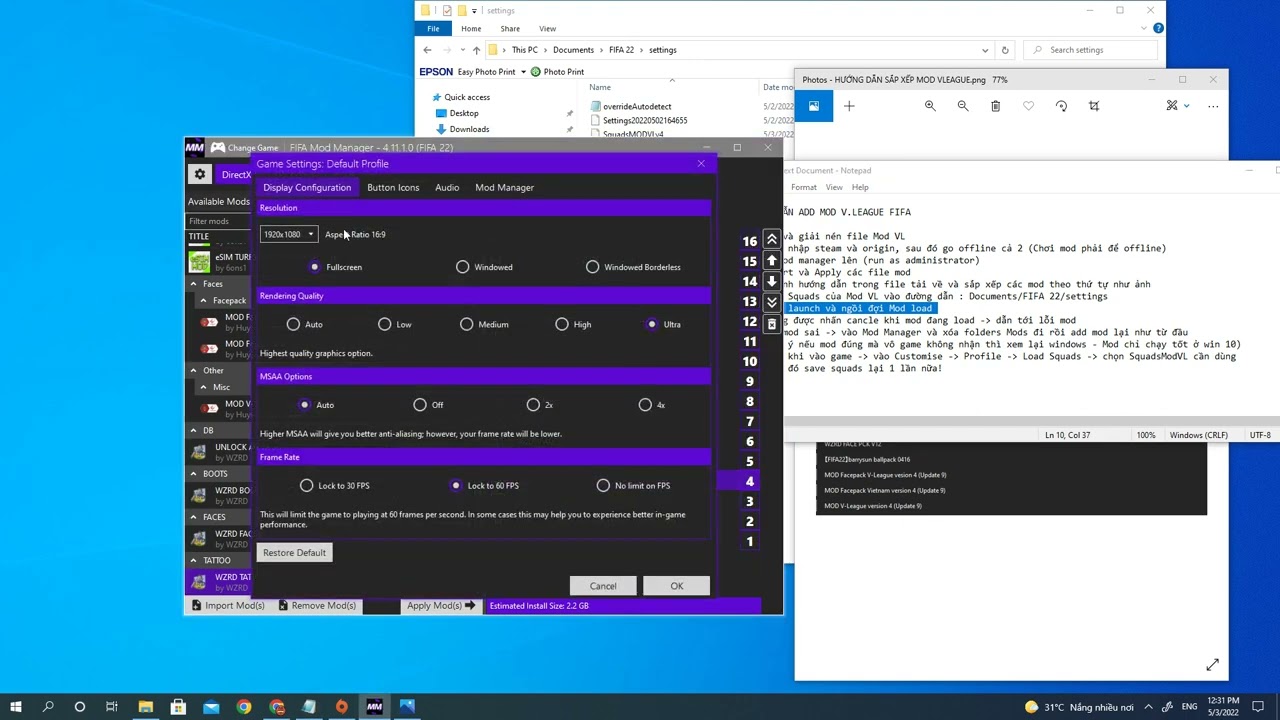This screenshot has height=720, width=1280.
Task: Collapse the BOOTS mod group
Action: pyautogui.click(x=194, y=474)
